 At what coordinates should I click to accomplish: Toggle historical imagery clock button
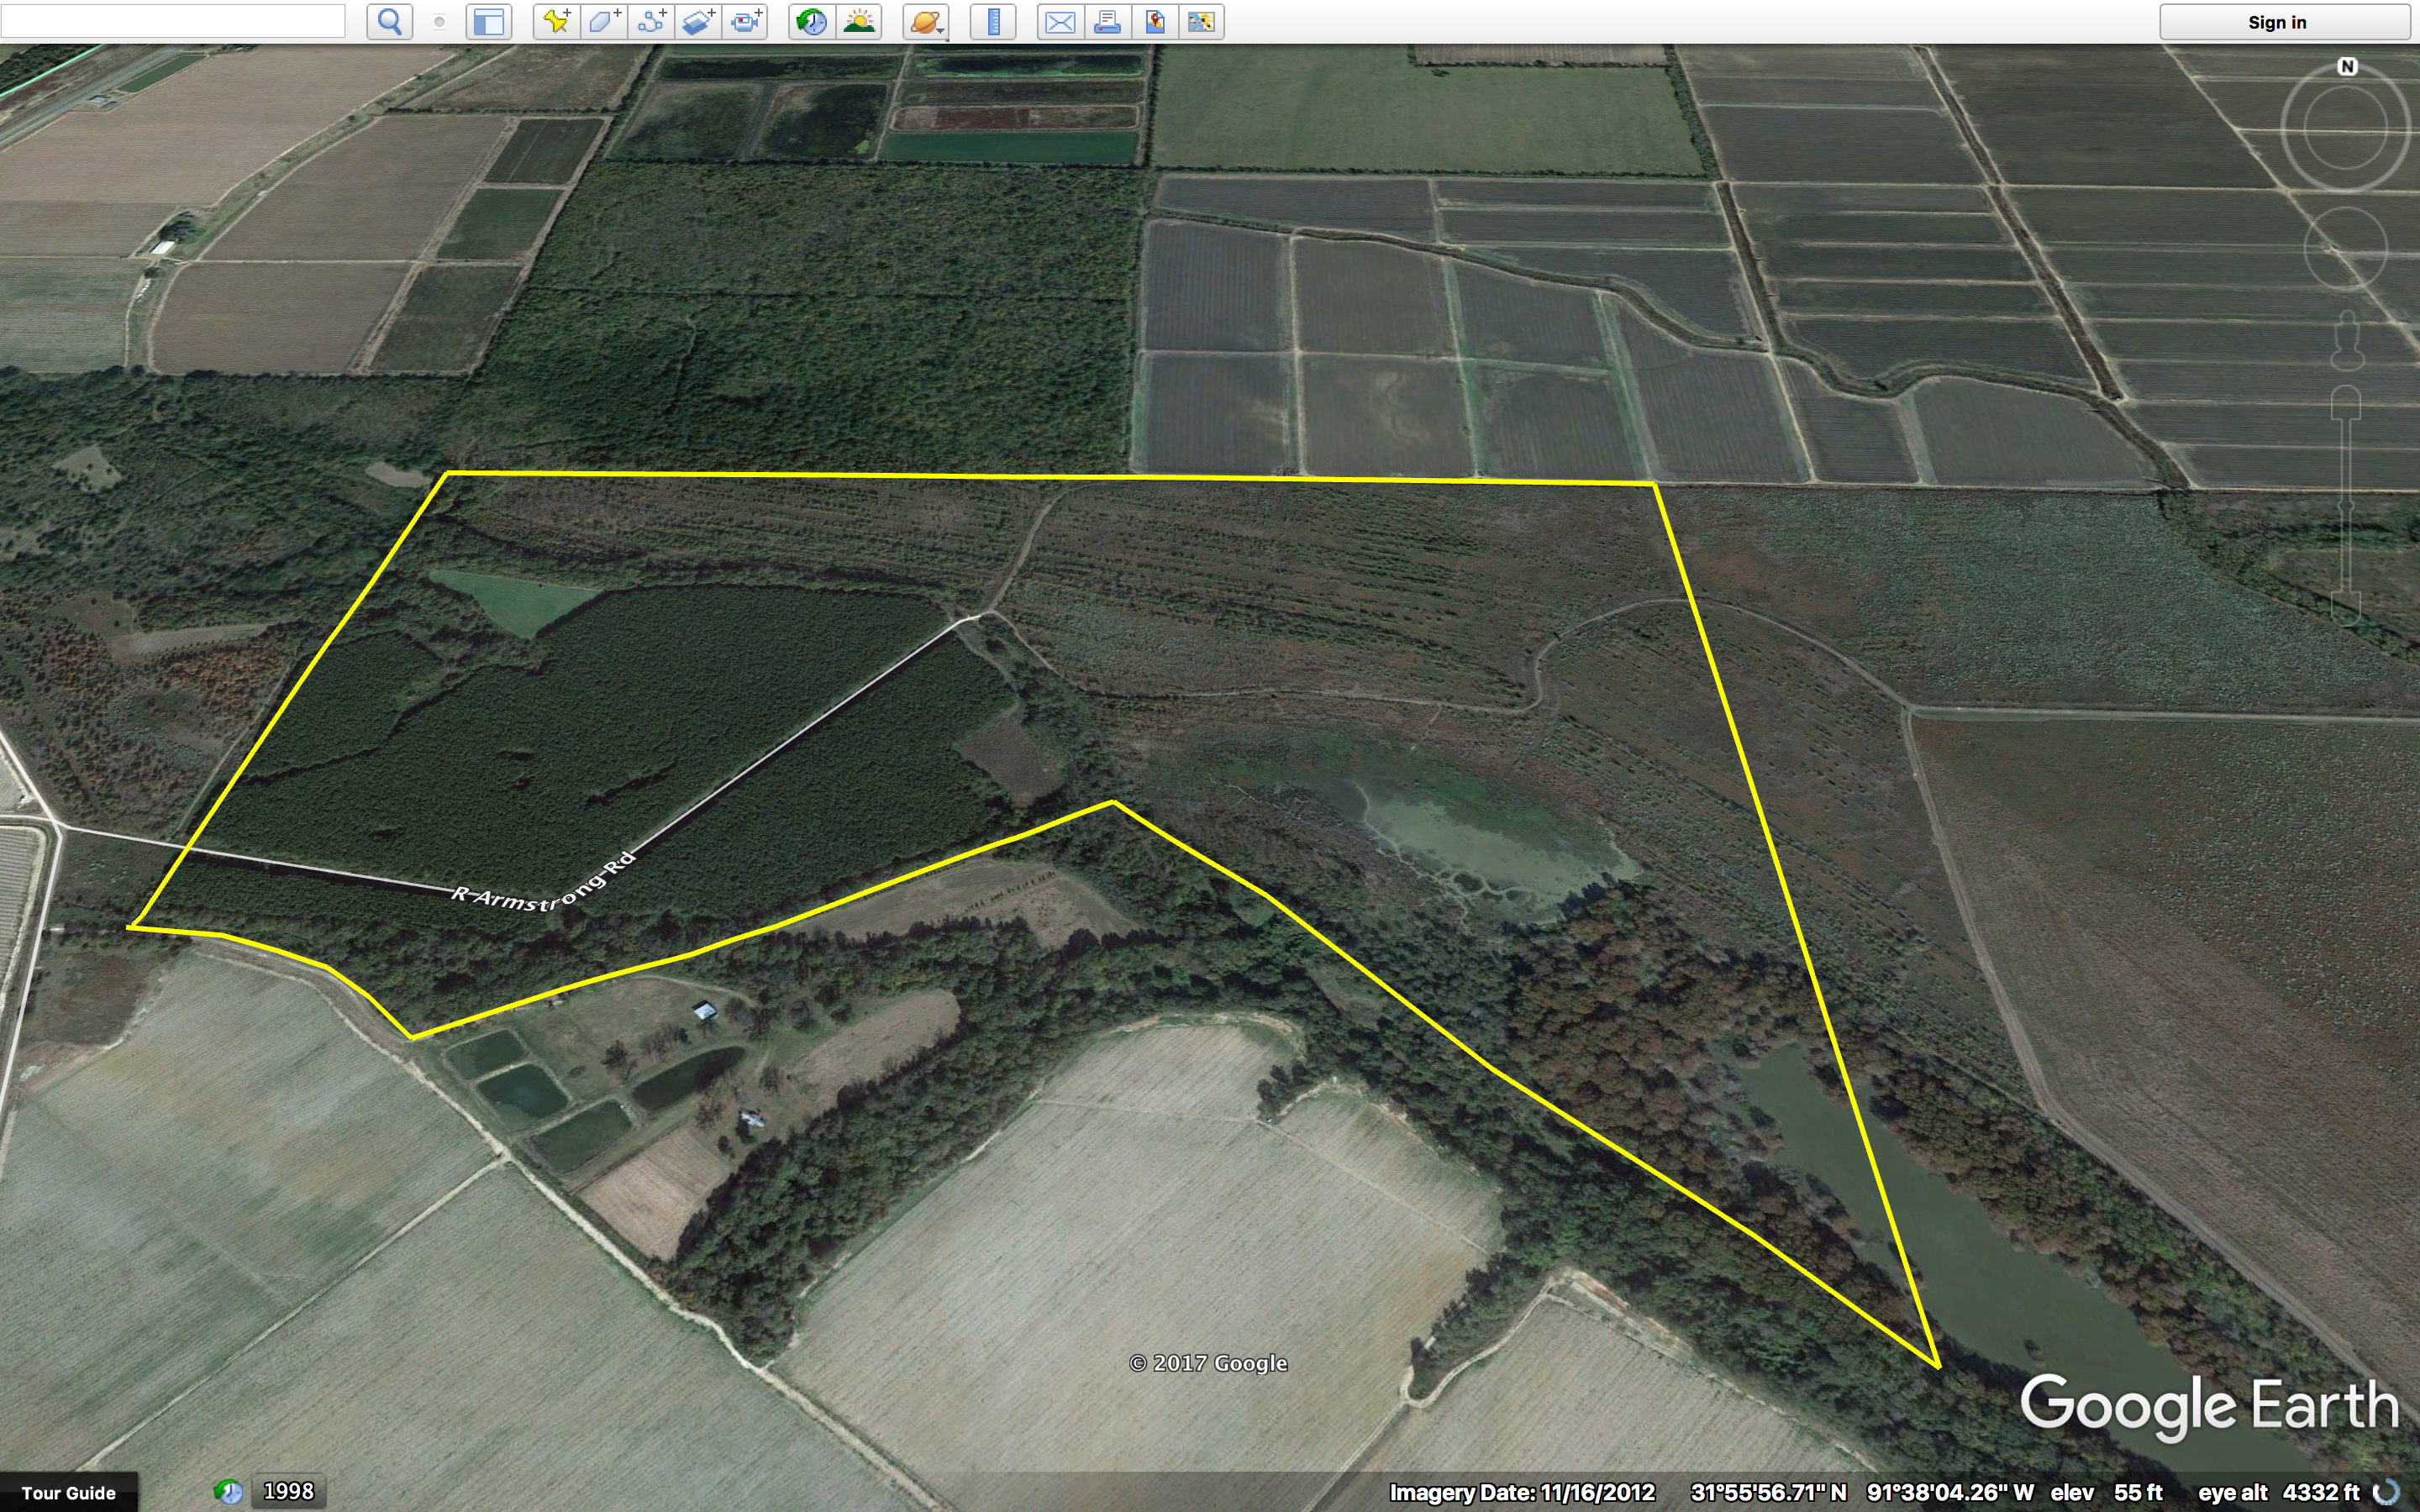[x=811, y=22]
